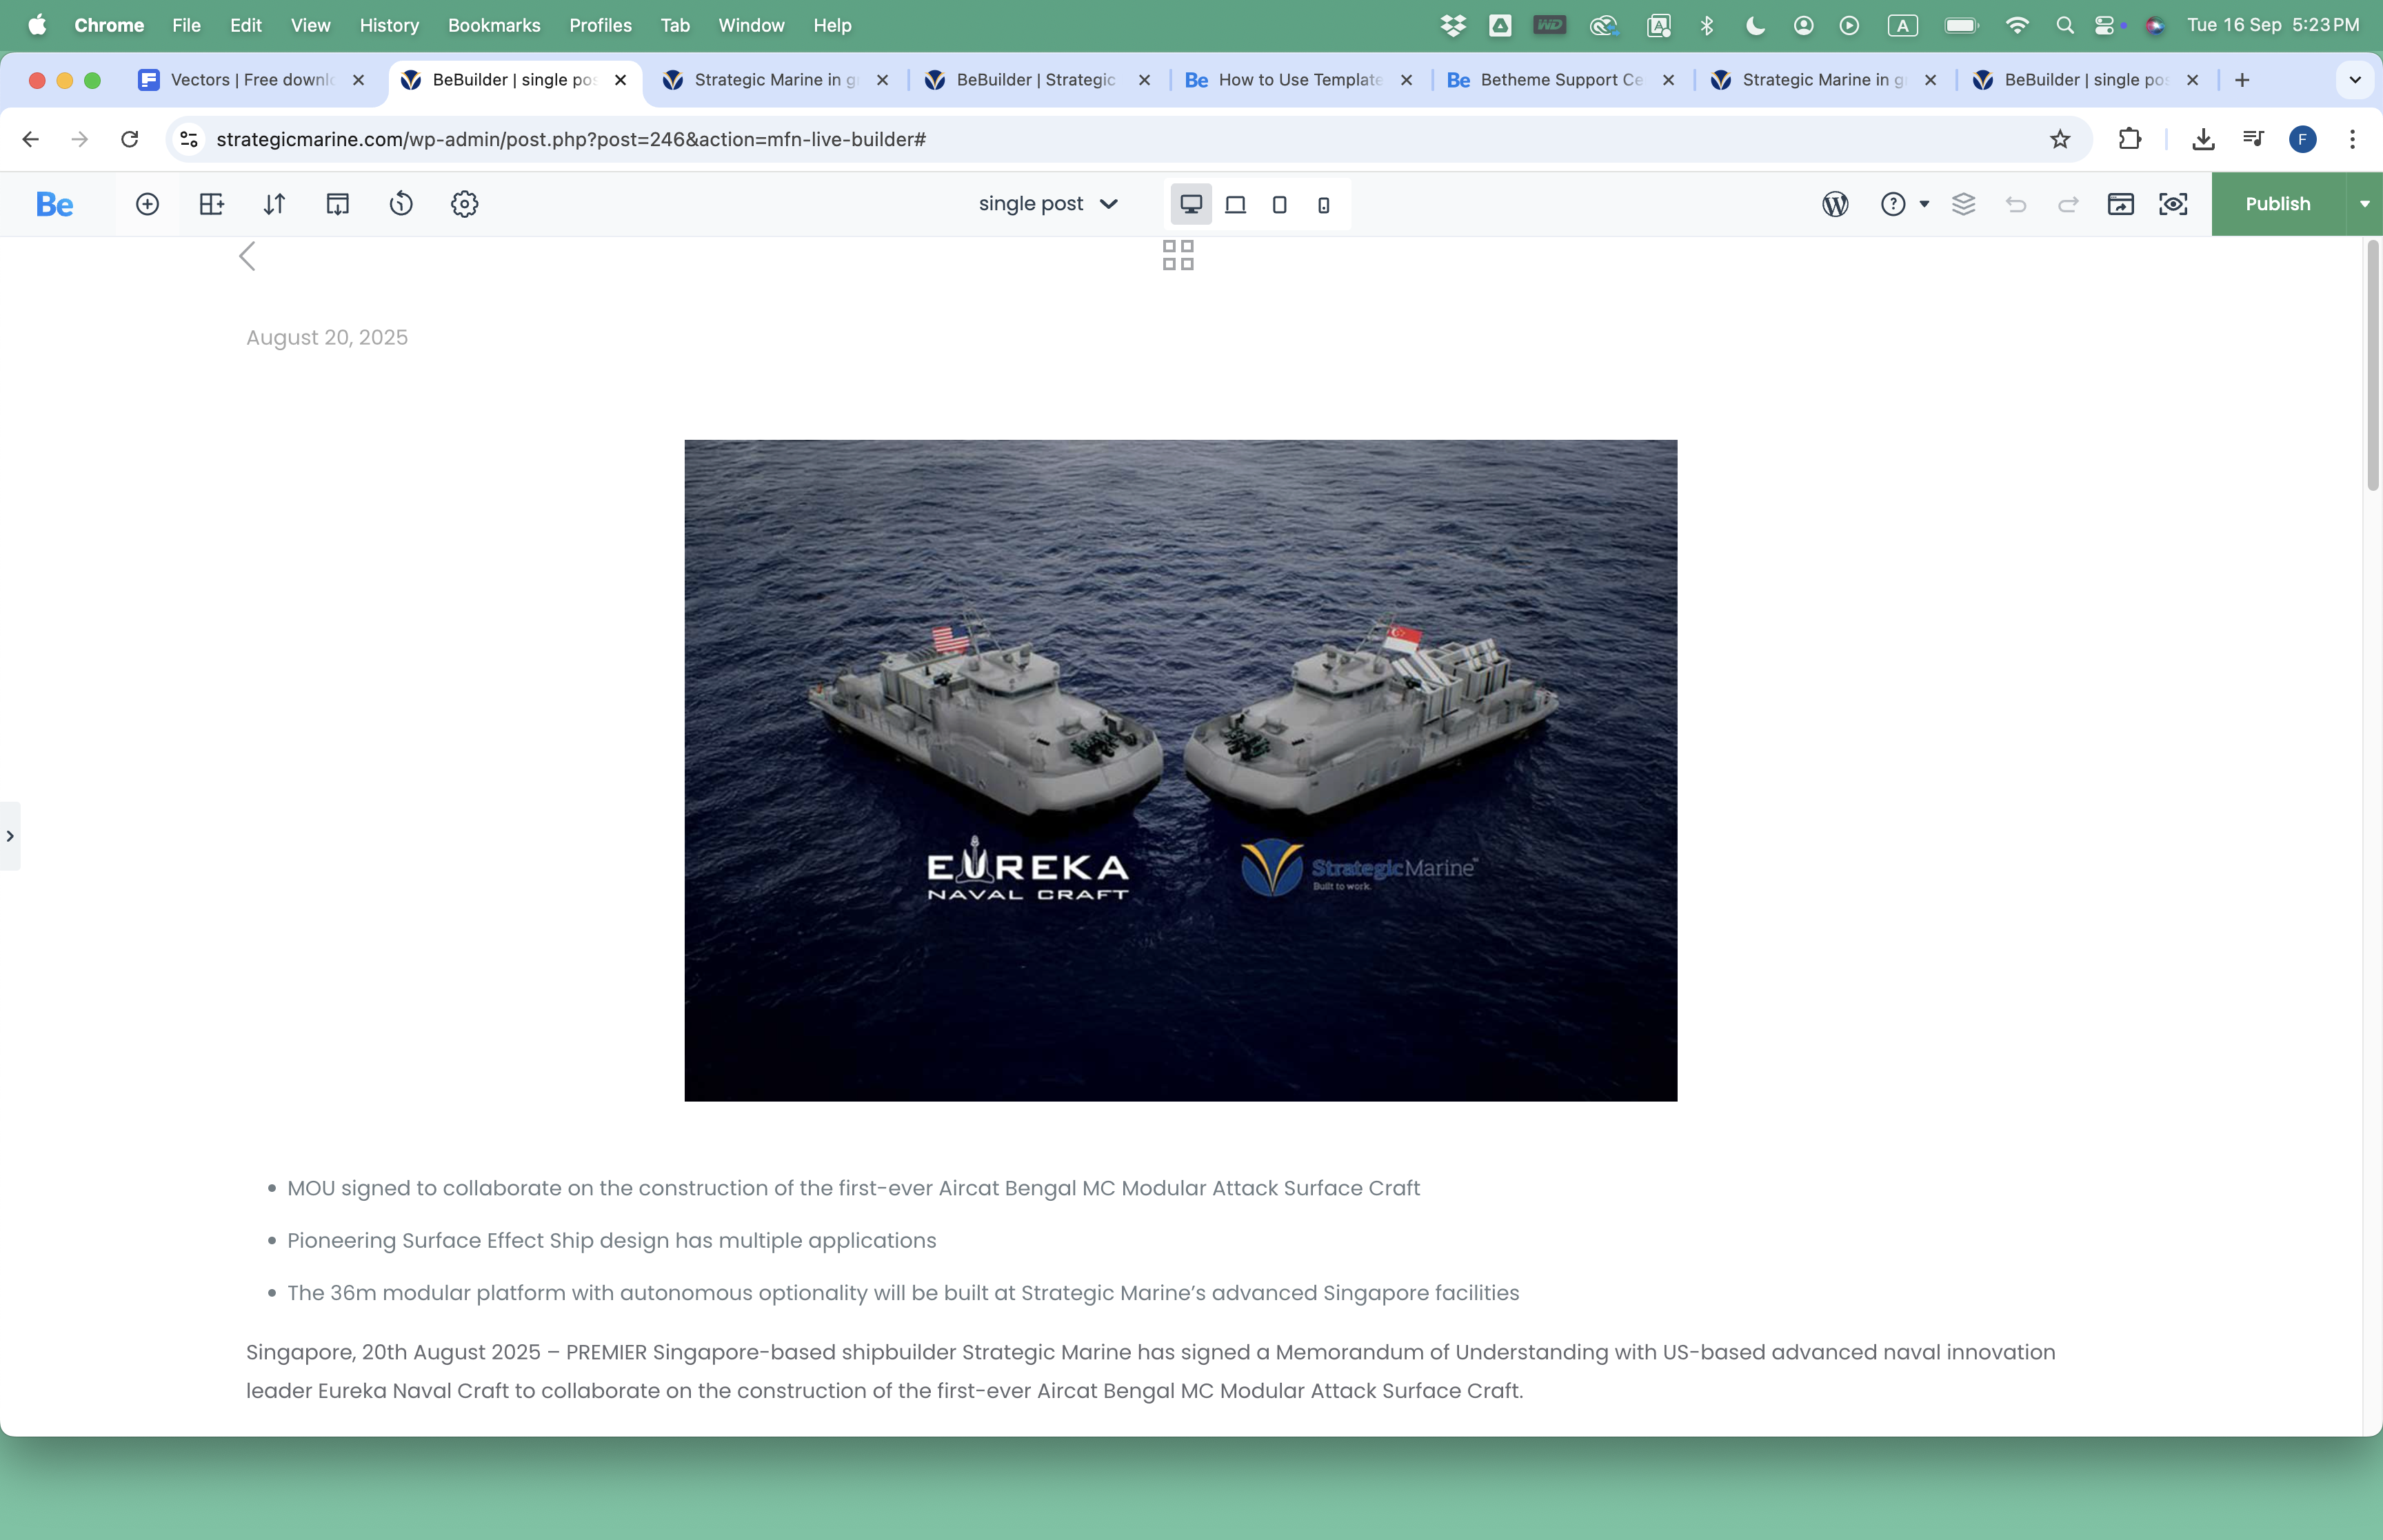2383x1540 pixels.
Task: Open Spotlight search in menu bar
Action: pos(2065,25)
